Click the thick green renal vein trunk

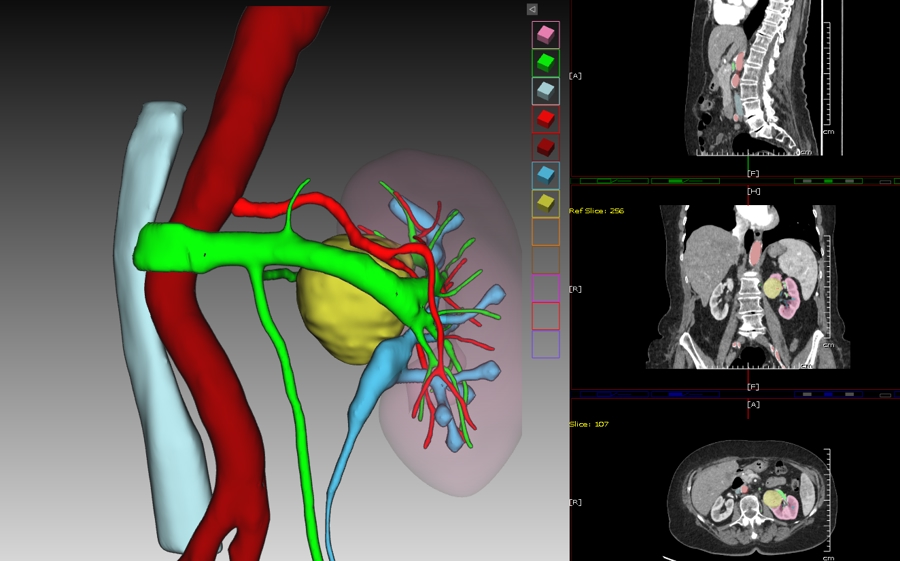[x=241, y=251]
